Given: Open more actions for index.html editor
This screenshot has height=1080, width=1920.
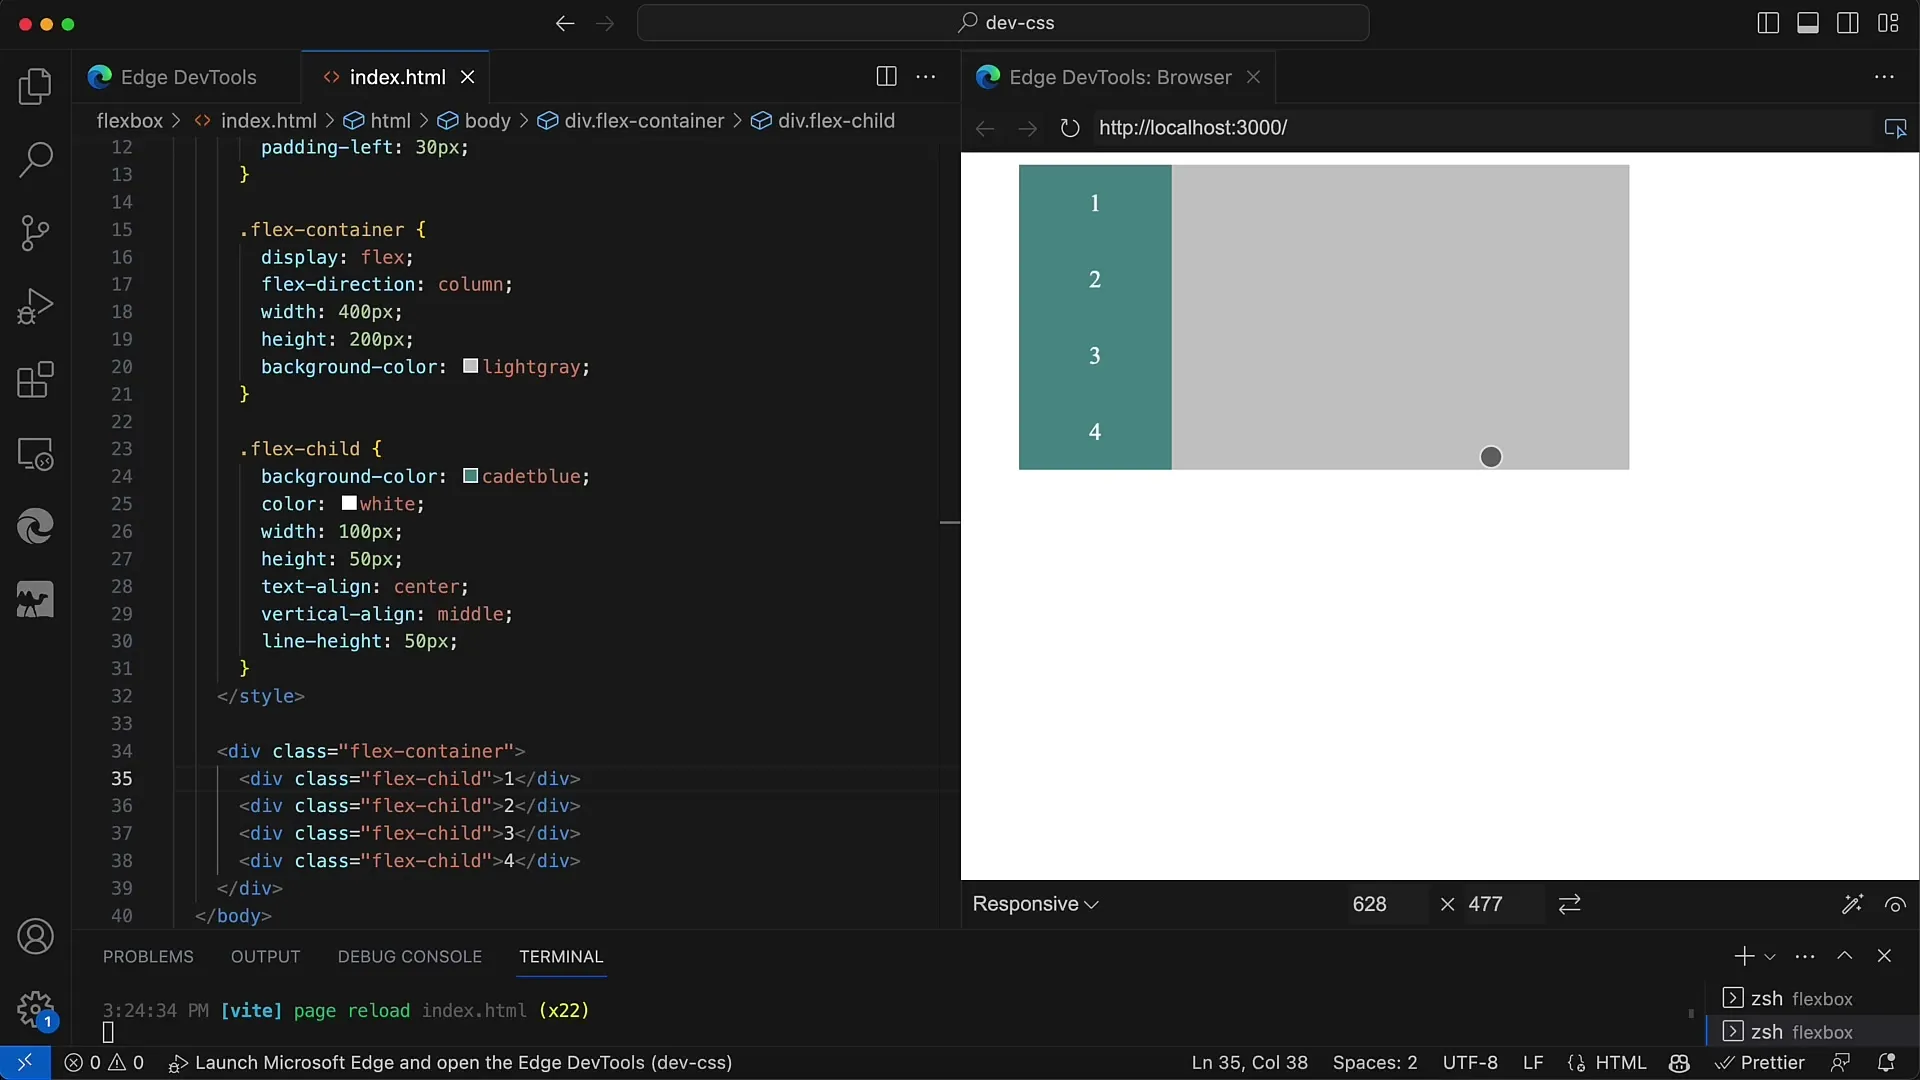Looking at the screenshot, I should (926, 77).
